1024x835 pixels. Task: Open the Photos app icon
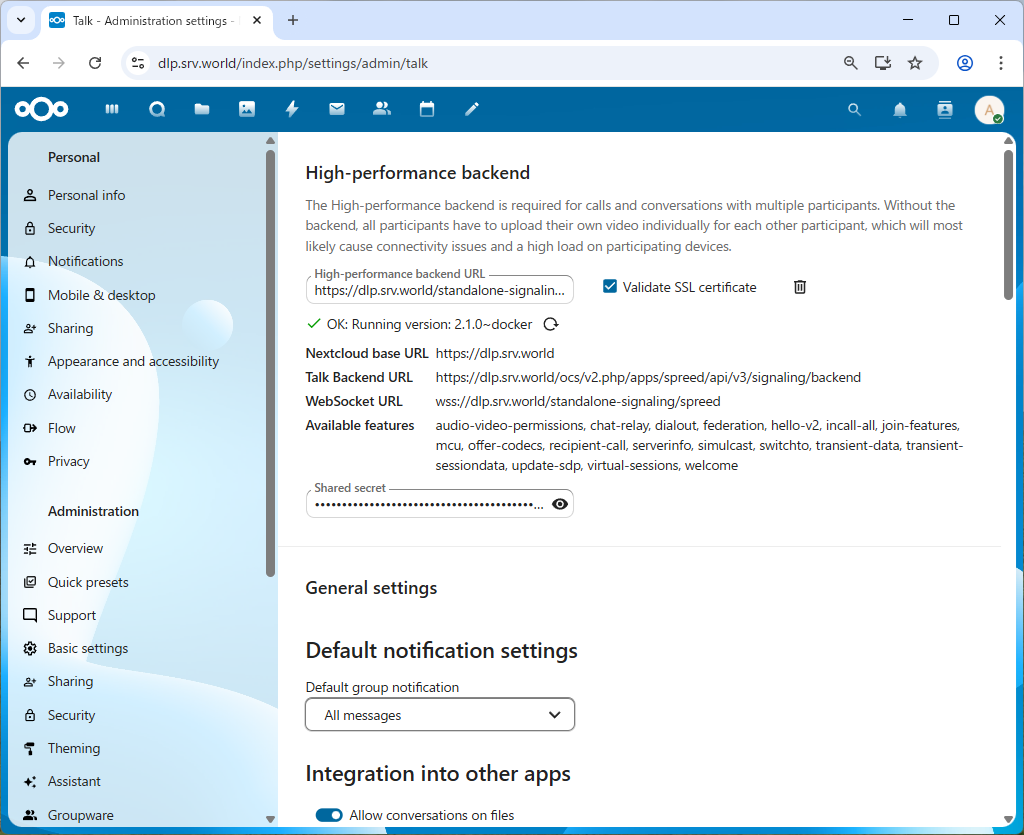point(247,109)
